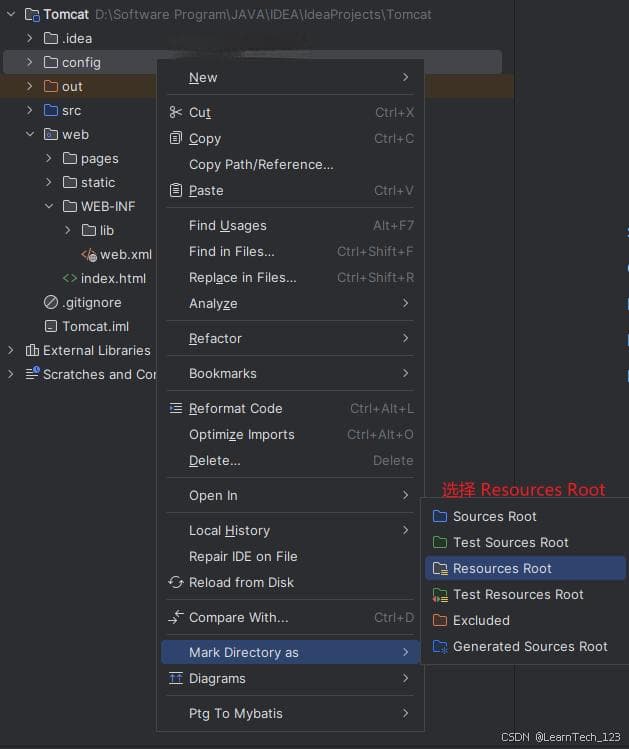Click the .gitignore file icon
The image size is (629, 749).
pos(51,302)
